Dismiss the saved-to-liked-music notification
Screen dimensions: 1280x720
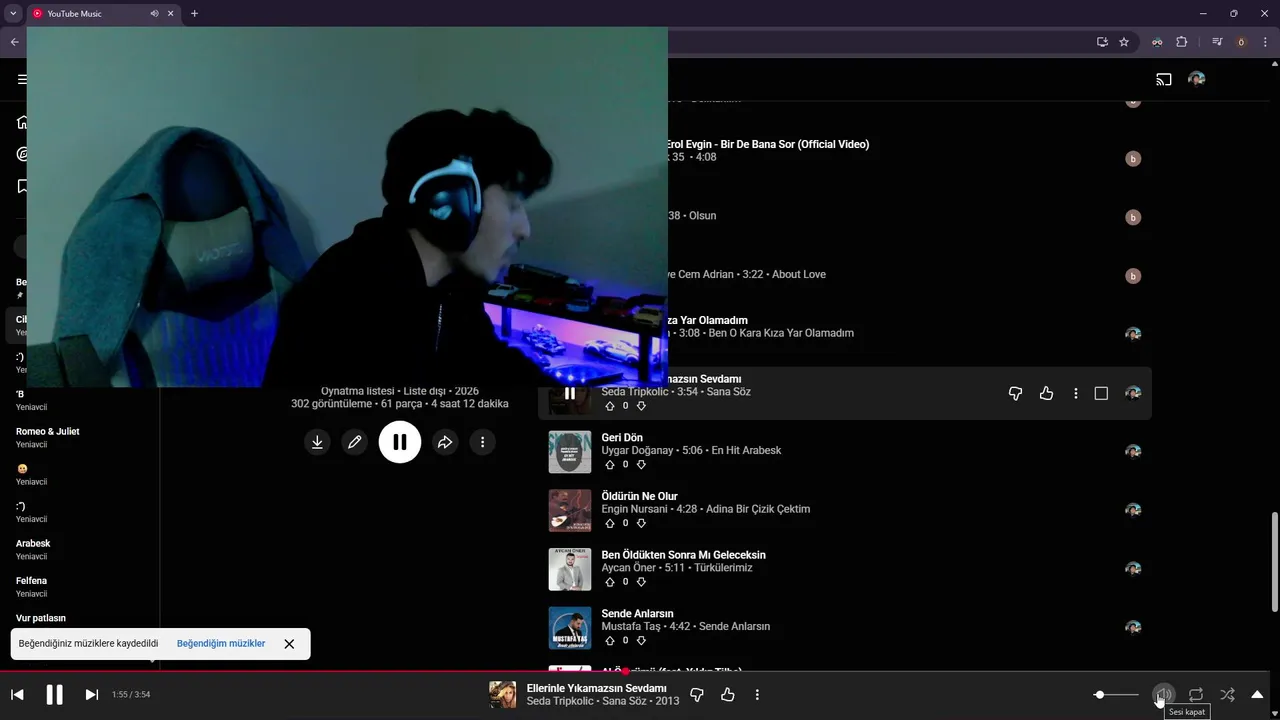coord(289,644)
